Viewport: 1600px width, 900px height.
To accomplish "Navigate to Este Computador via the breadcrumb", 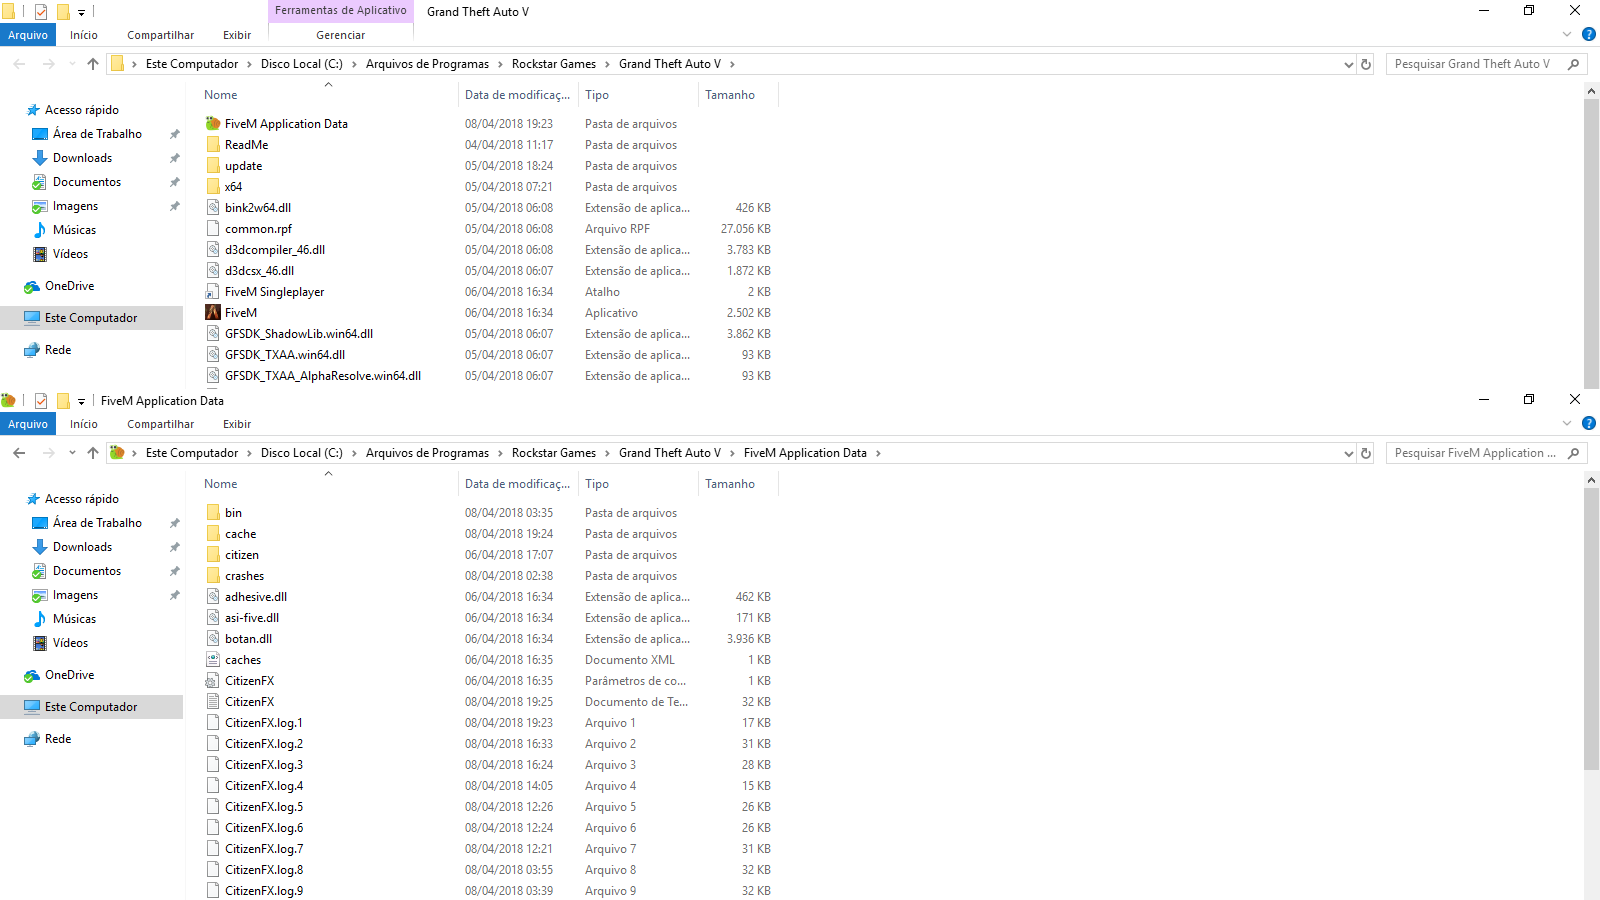I will 192,63.
